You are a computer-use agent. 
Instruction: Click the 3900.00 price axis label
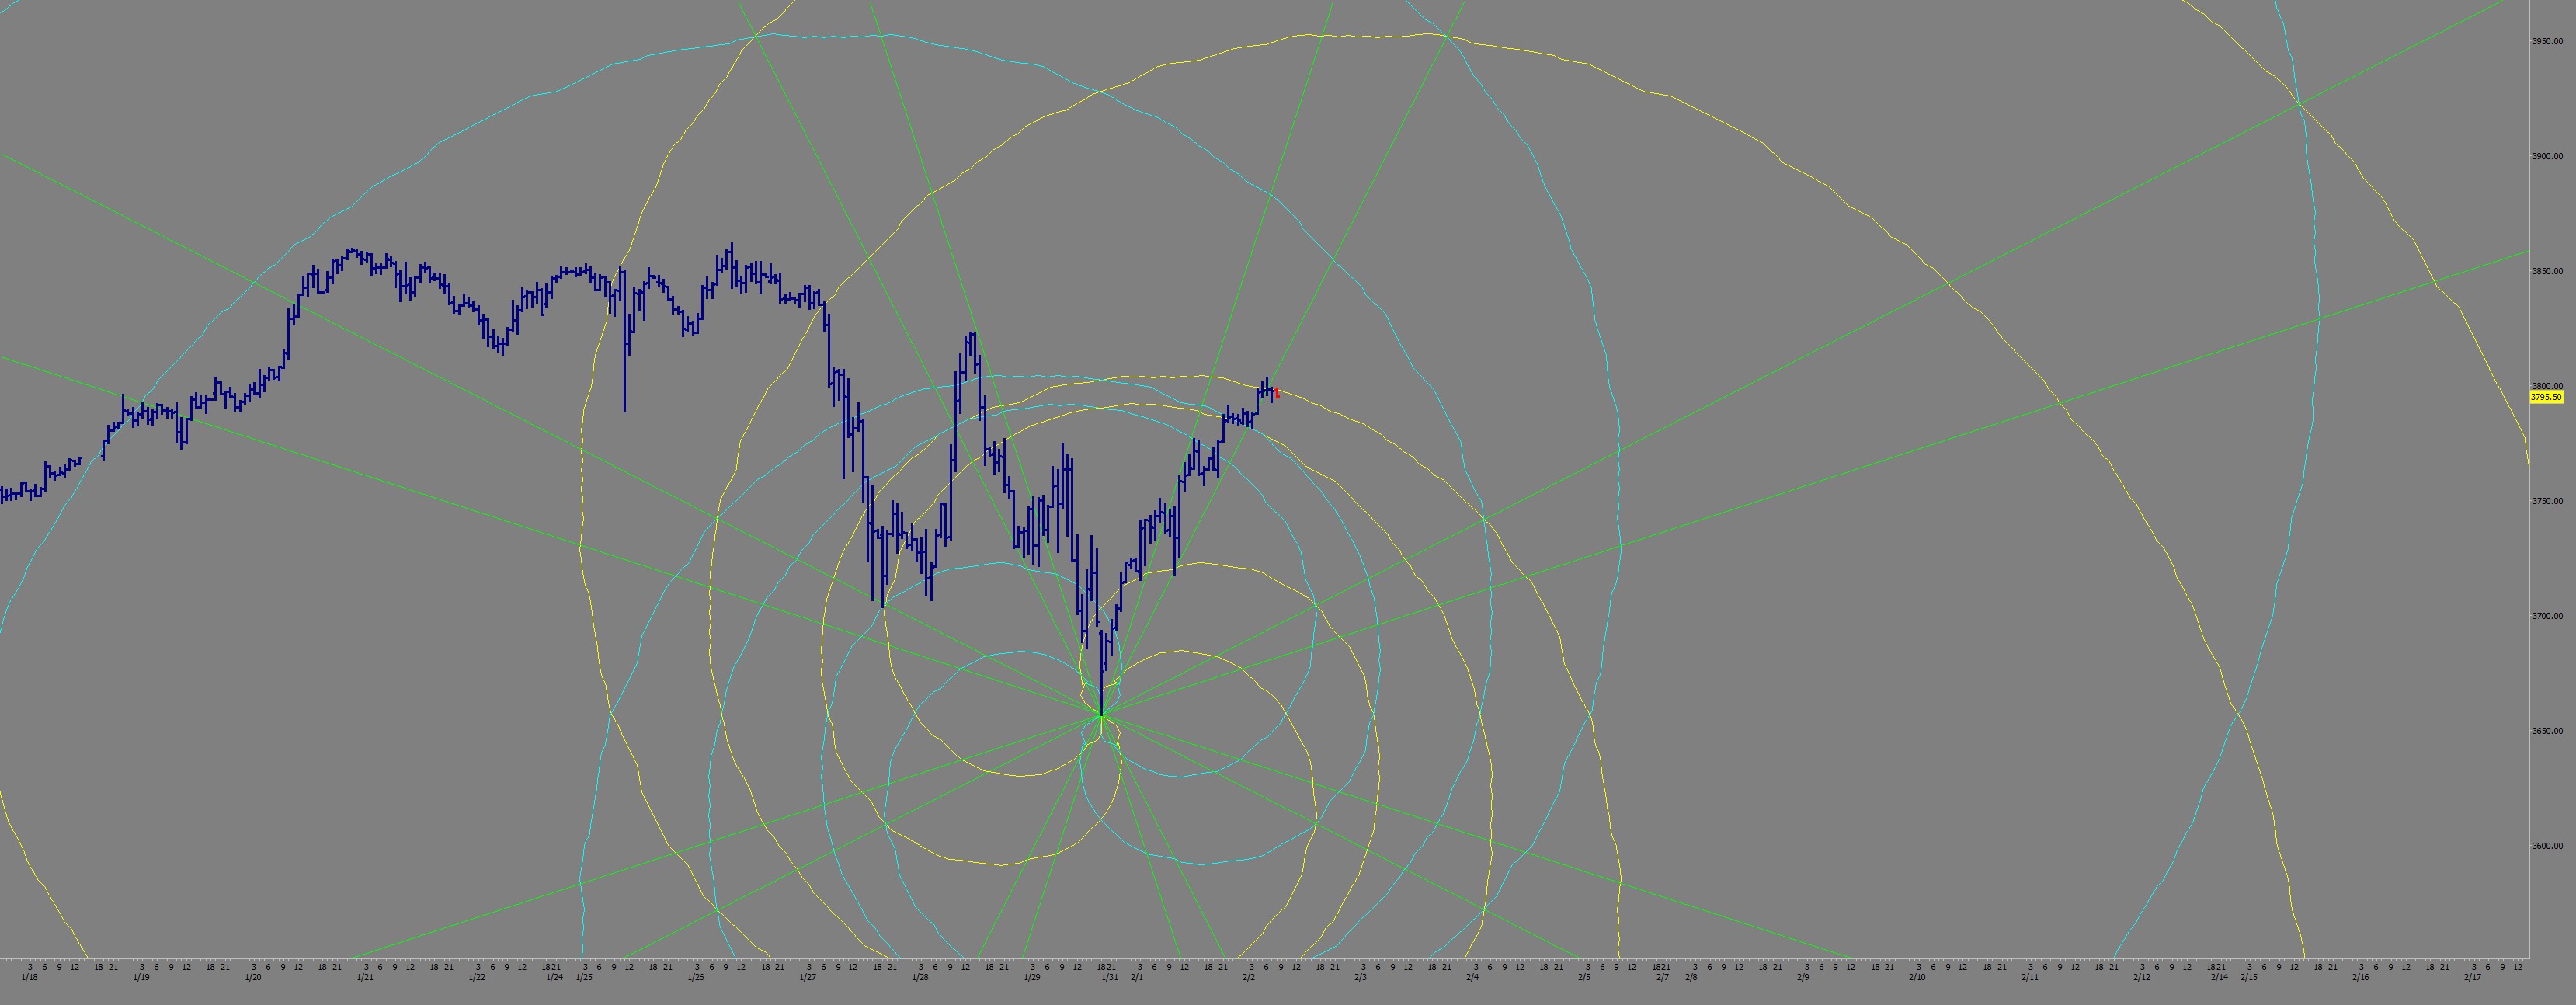tap(2547, 157)
